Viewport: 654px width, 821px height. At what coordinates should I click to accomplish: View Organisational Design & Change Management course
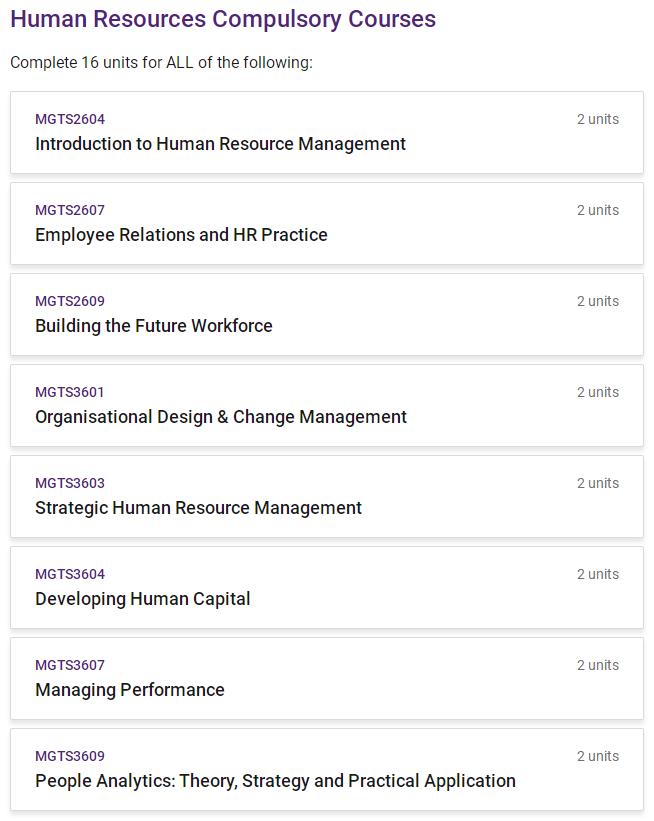tap(221, 417)
